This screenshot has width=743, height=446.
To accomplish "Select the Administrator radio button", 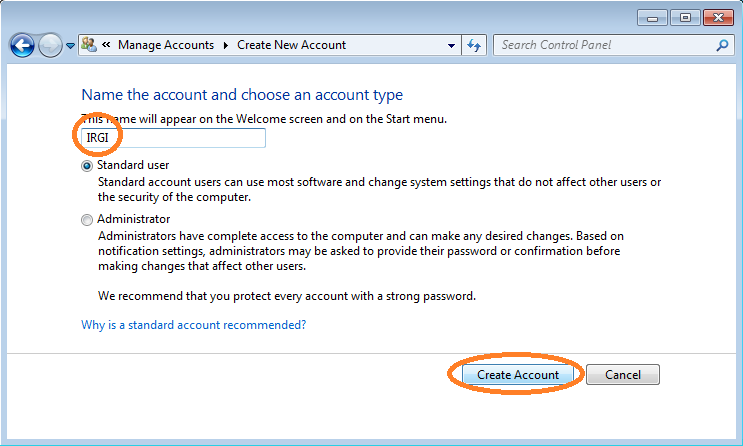I will [87, 220].
